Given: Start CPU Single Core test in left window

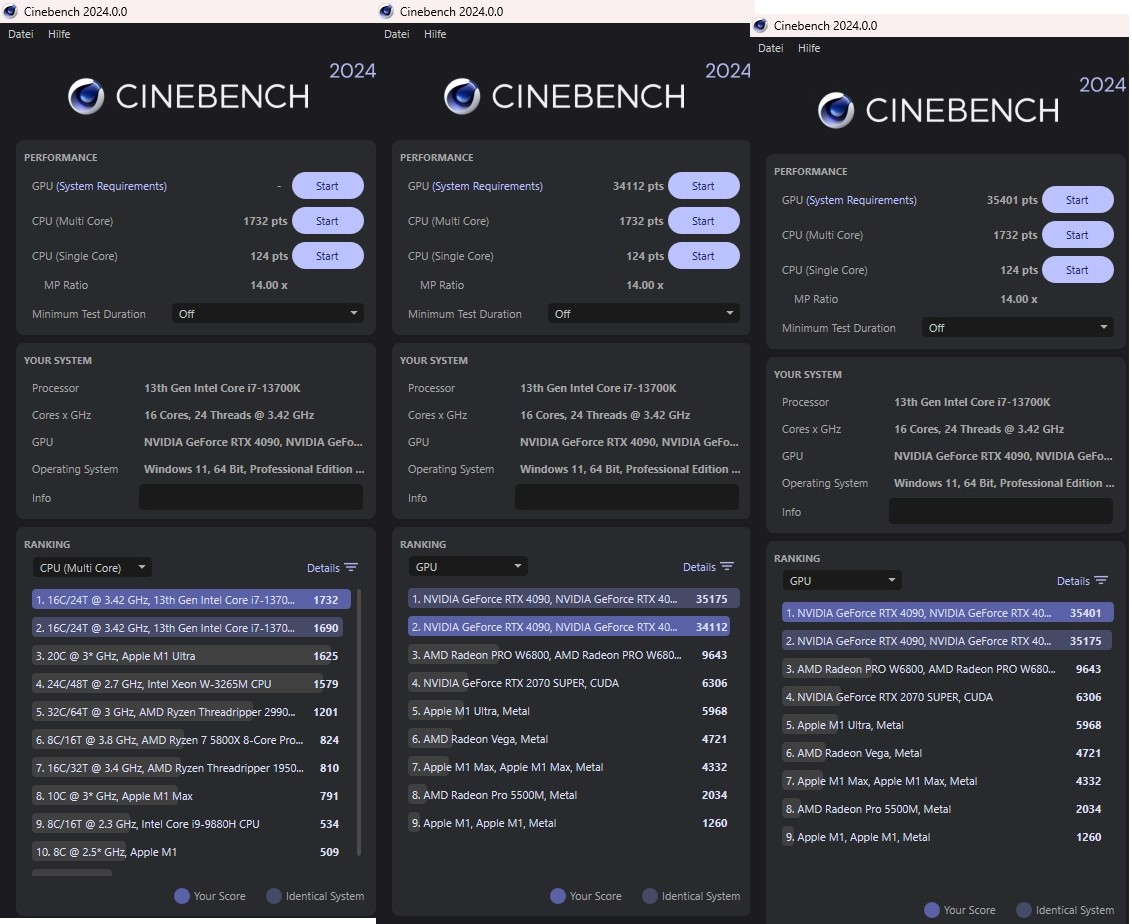Looking at the screenshot, I should [x=328, y=256].
